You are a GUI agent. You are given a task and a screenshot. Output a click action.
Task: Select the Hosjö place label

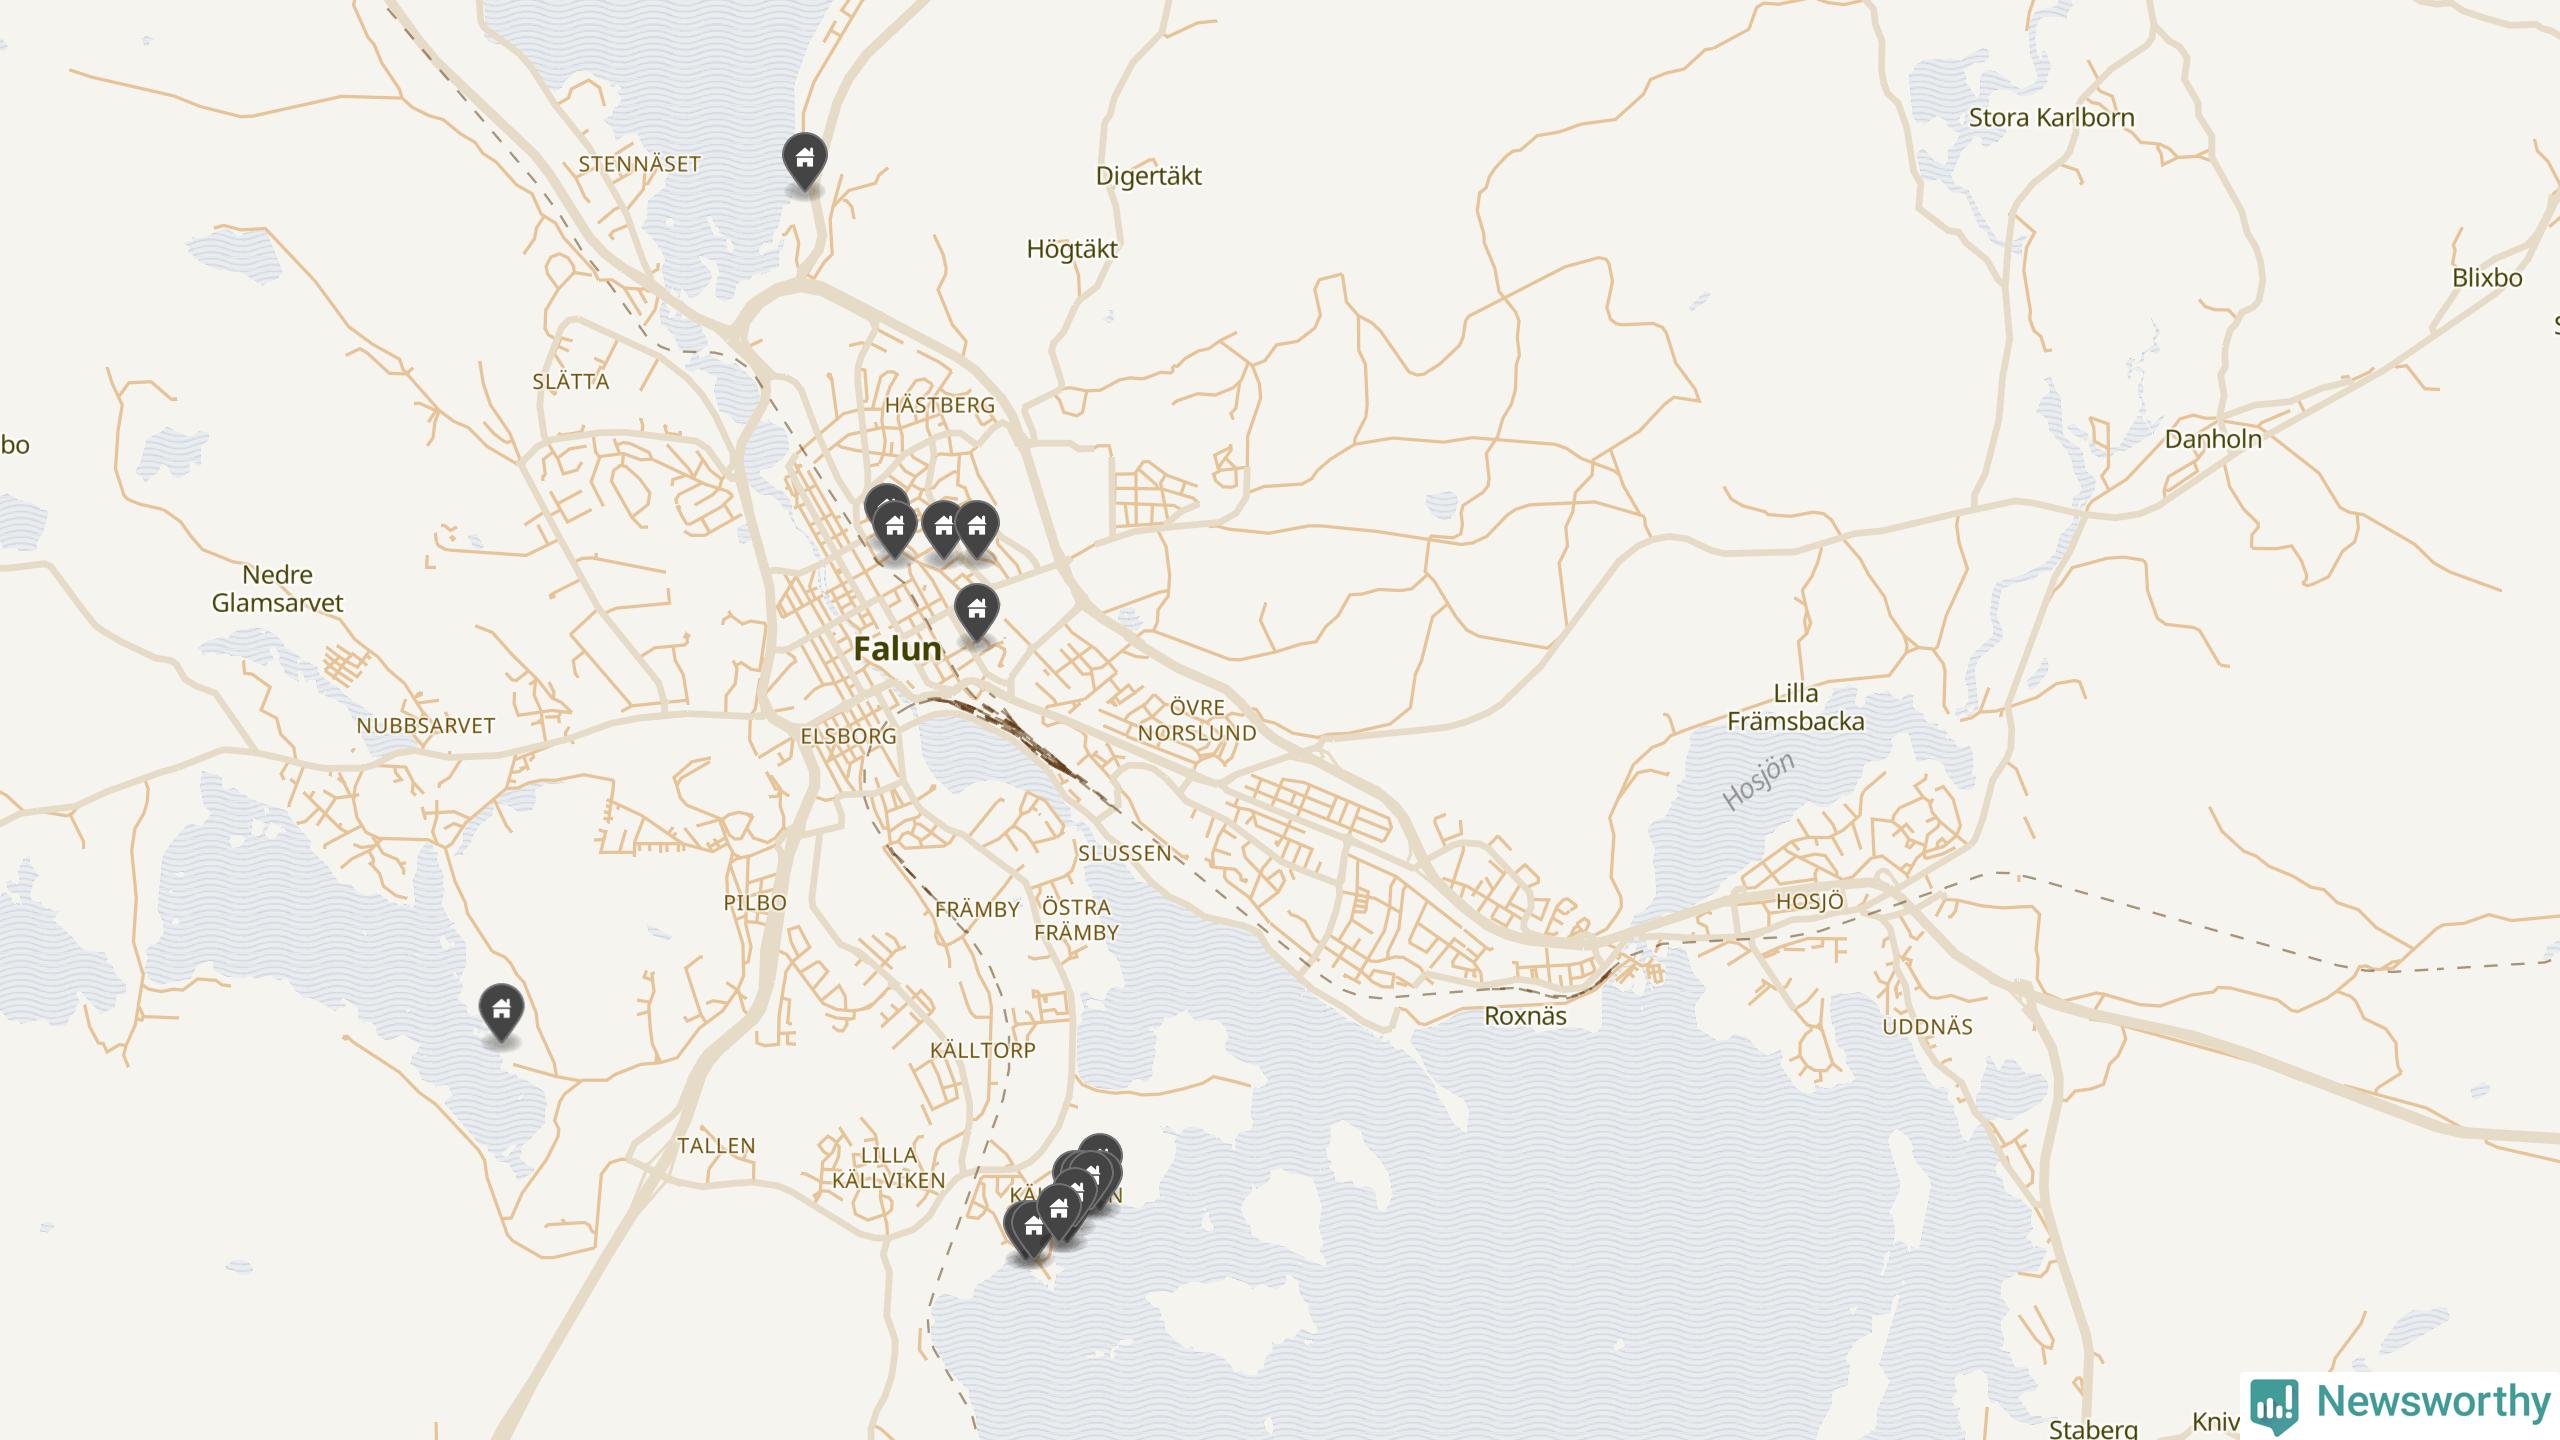point(1810,901)
